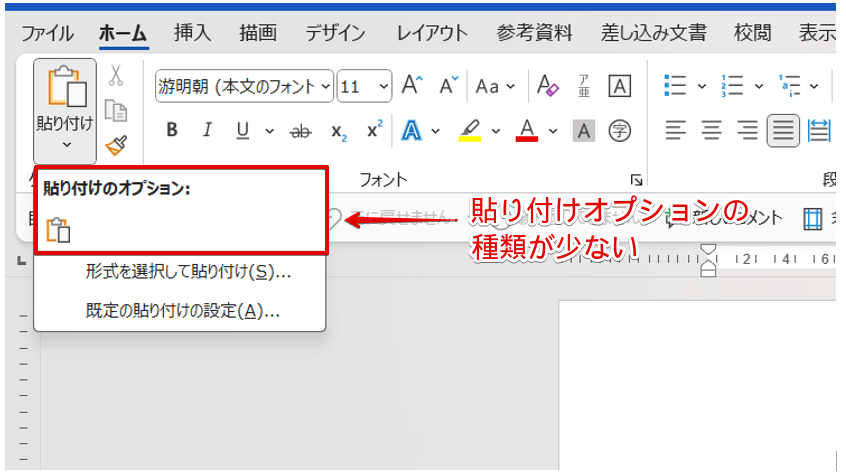Open the Font dialog launcher
Viewport: 846px width, 473px height.
click(636, 180)
